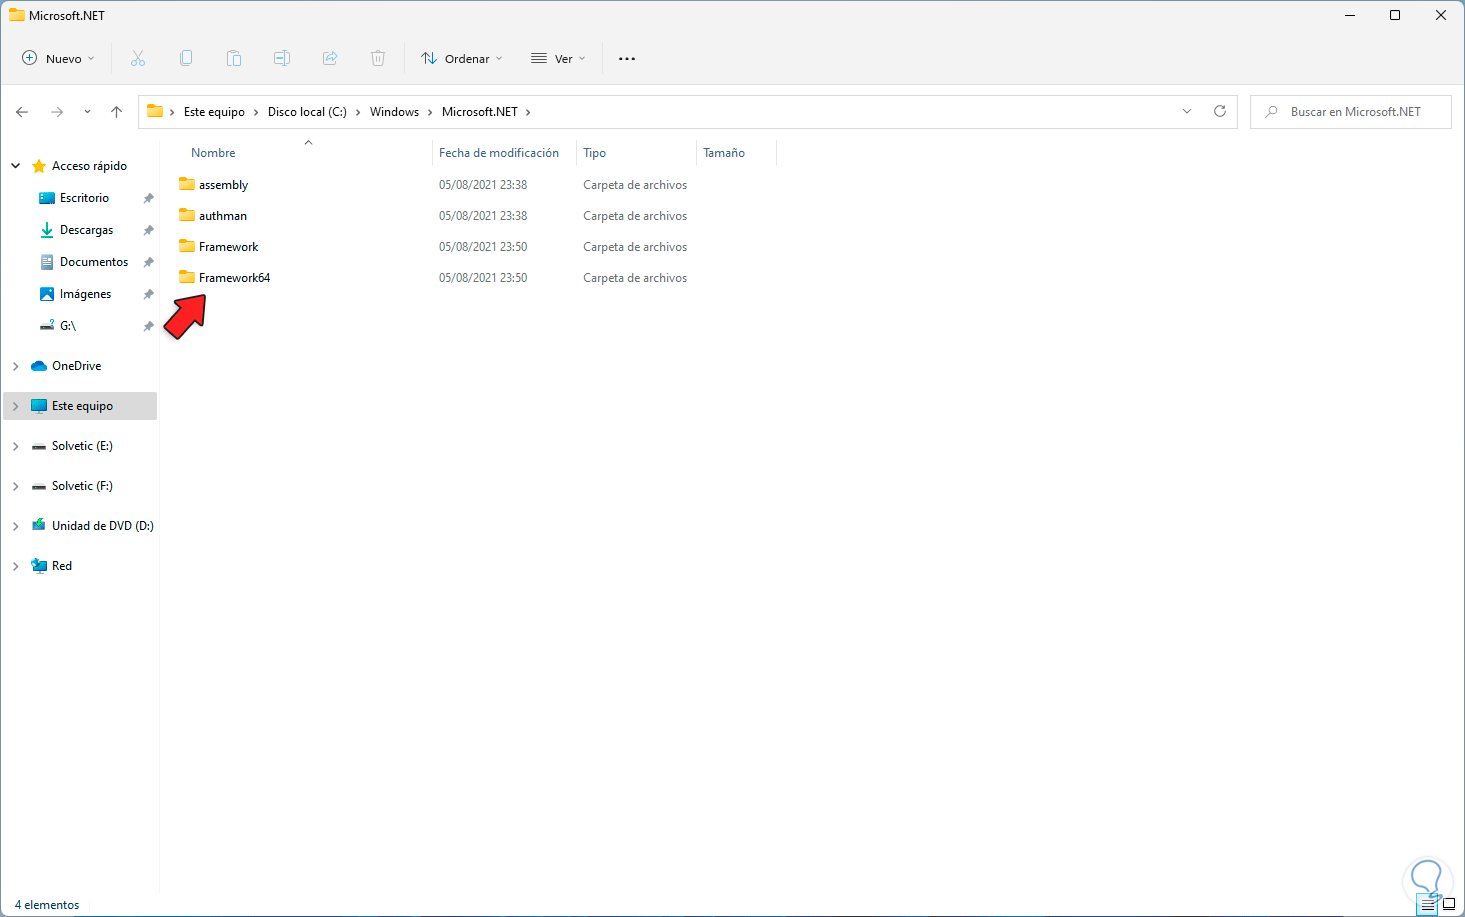Open the Ordenar sort dropdown
This screenshot has height=917, width=1465.
462,59
